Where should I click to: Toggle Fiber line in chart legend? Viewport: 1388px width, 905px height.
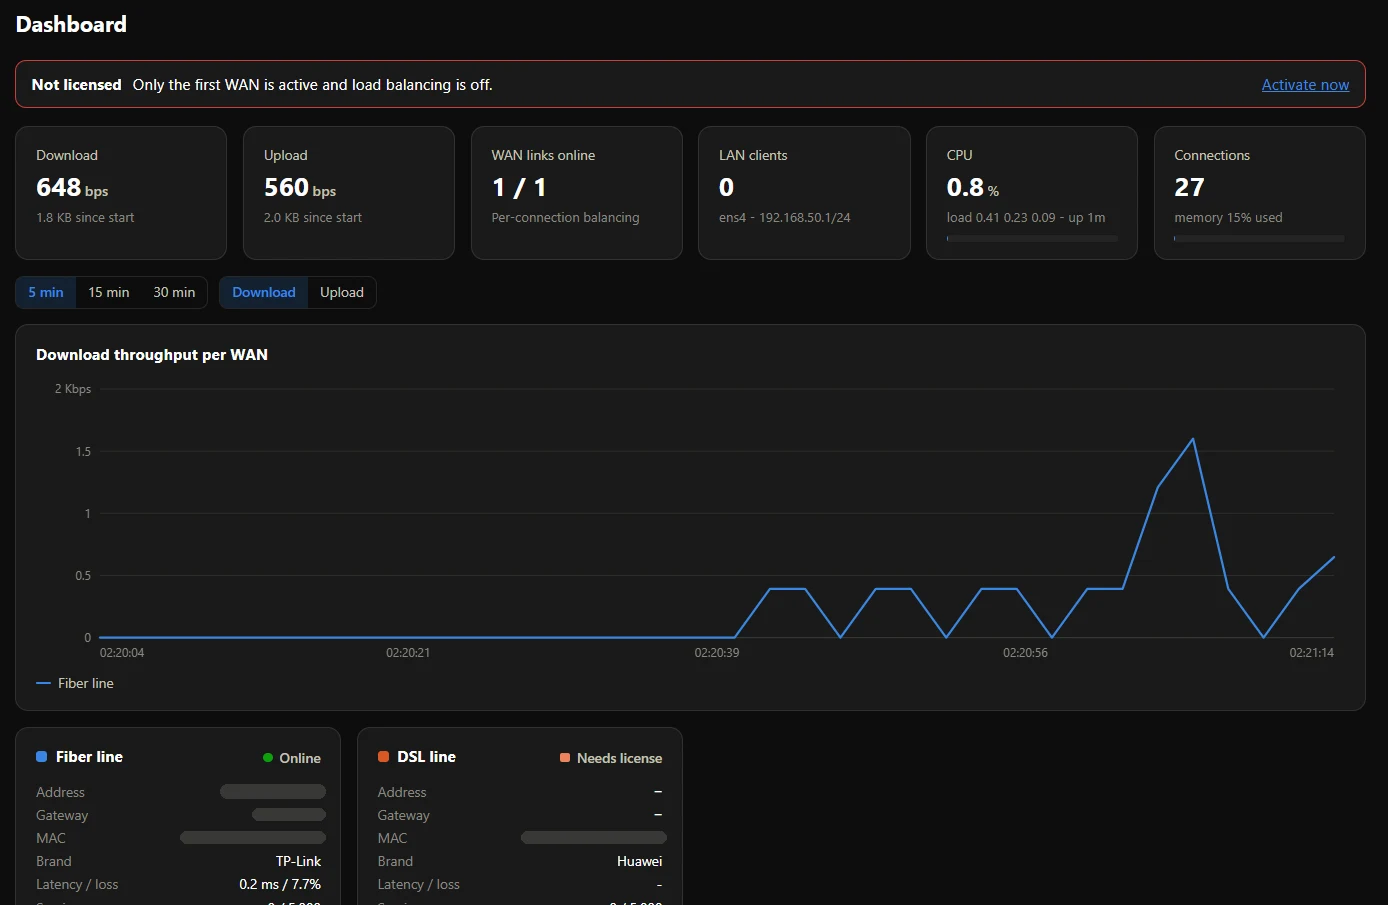[75, 683]
